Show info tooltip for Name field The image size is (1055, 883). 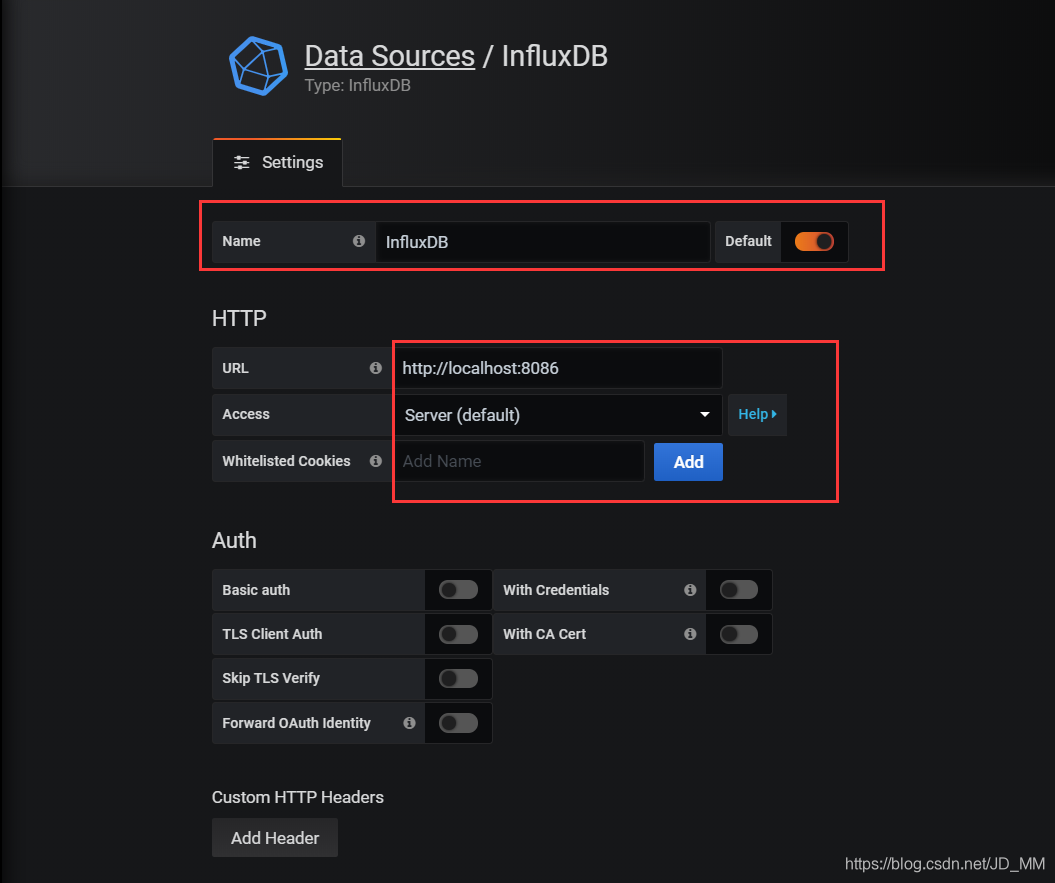pyautogui.click(x=359, y=241)
